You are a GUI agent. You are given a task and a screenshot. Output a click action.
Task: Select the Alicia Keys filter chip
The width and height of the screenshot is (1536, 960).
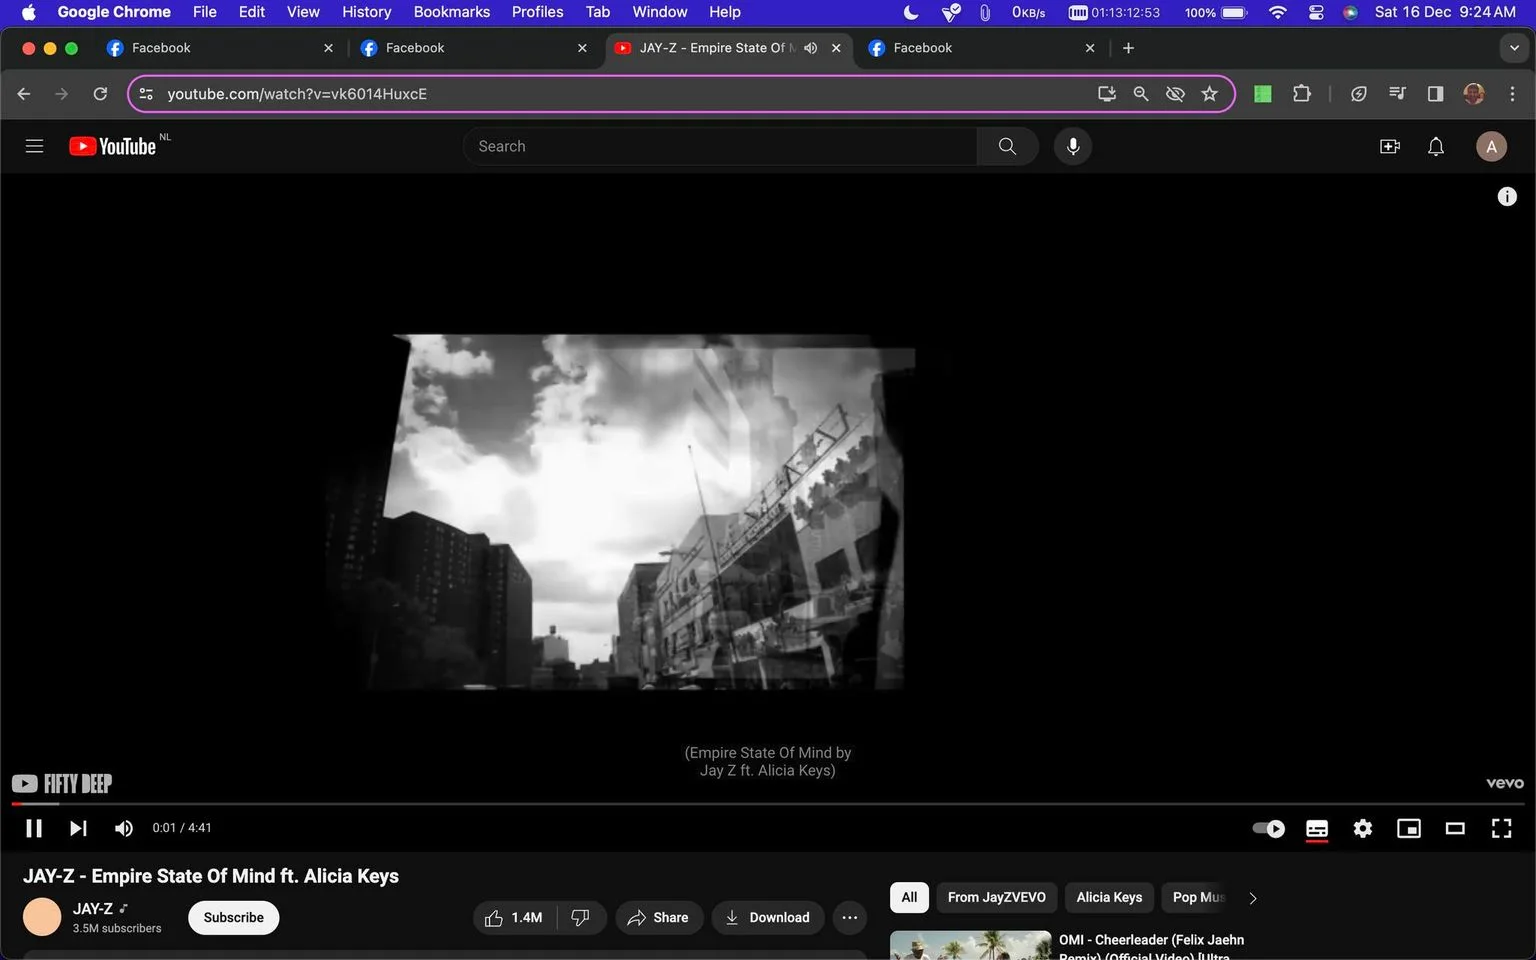(x=1109, y=897)
